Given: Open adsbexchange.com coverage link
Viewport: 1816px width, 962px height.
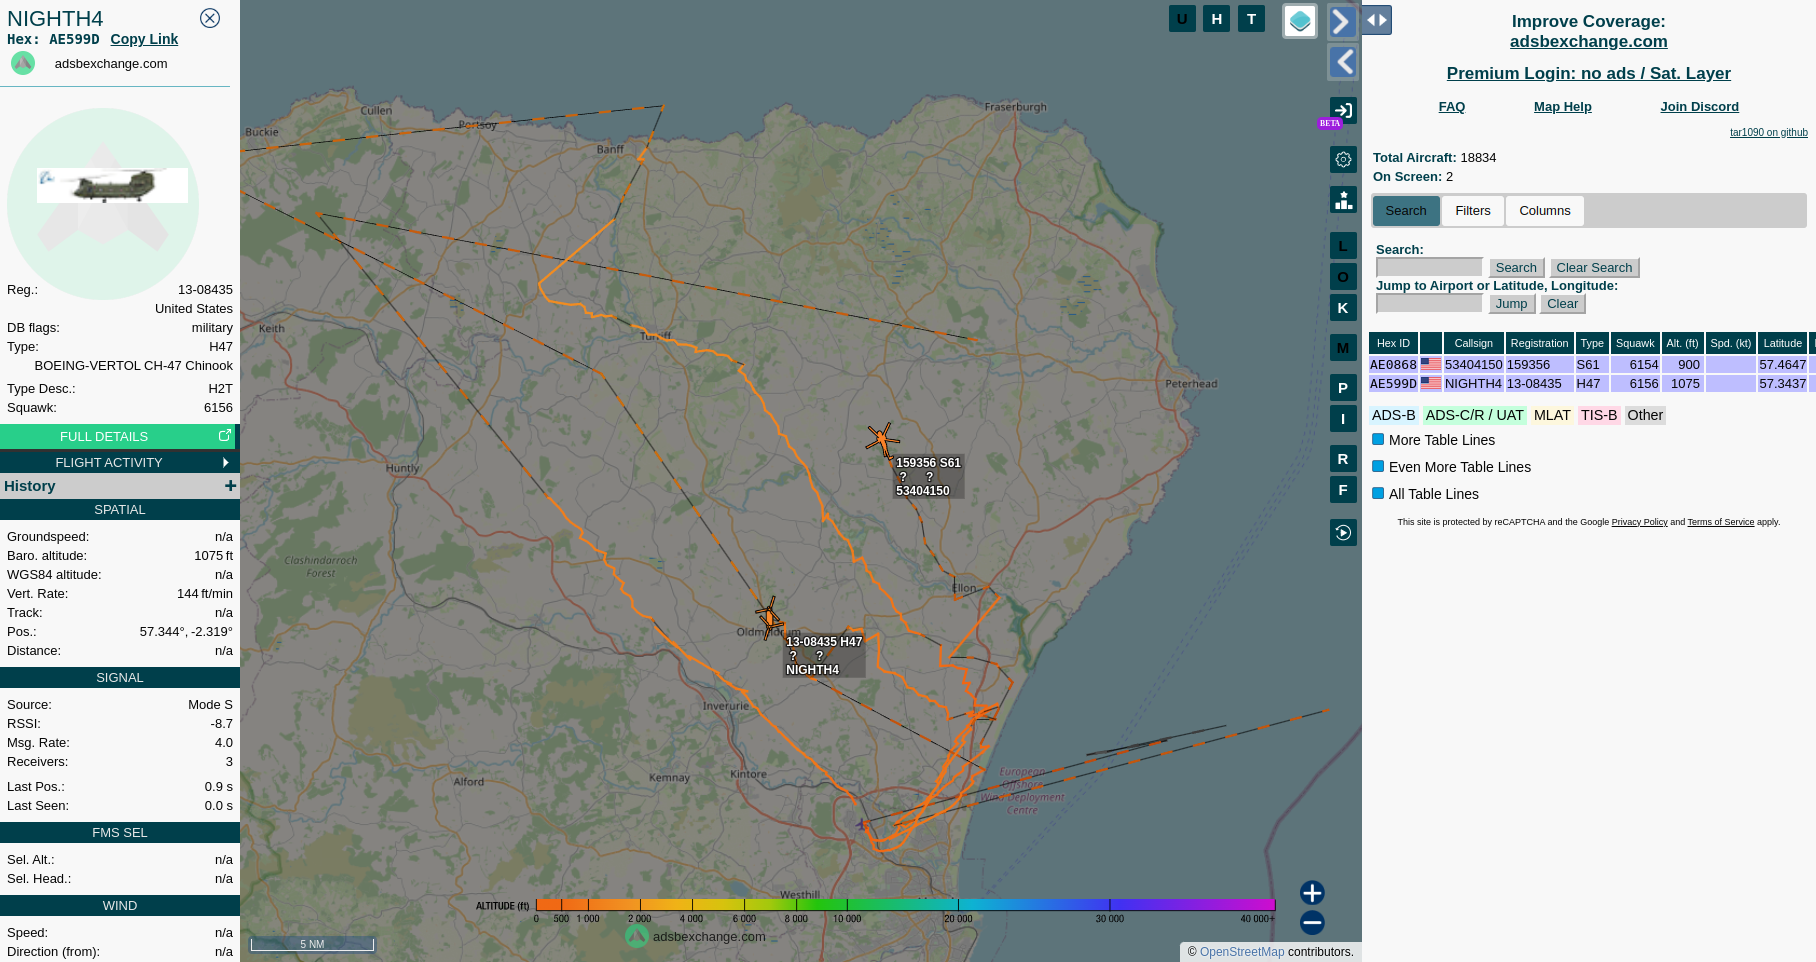Looking at the screenshot, I should (1588, 42).
